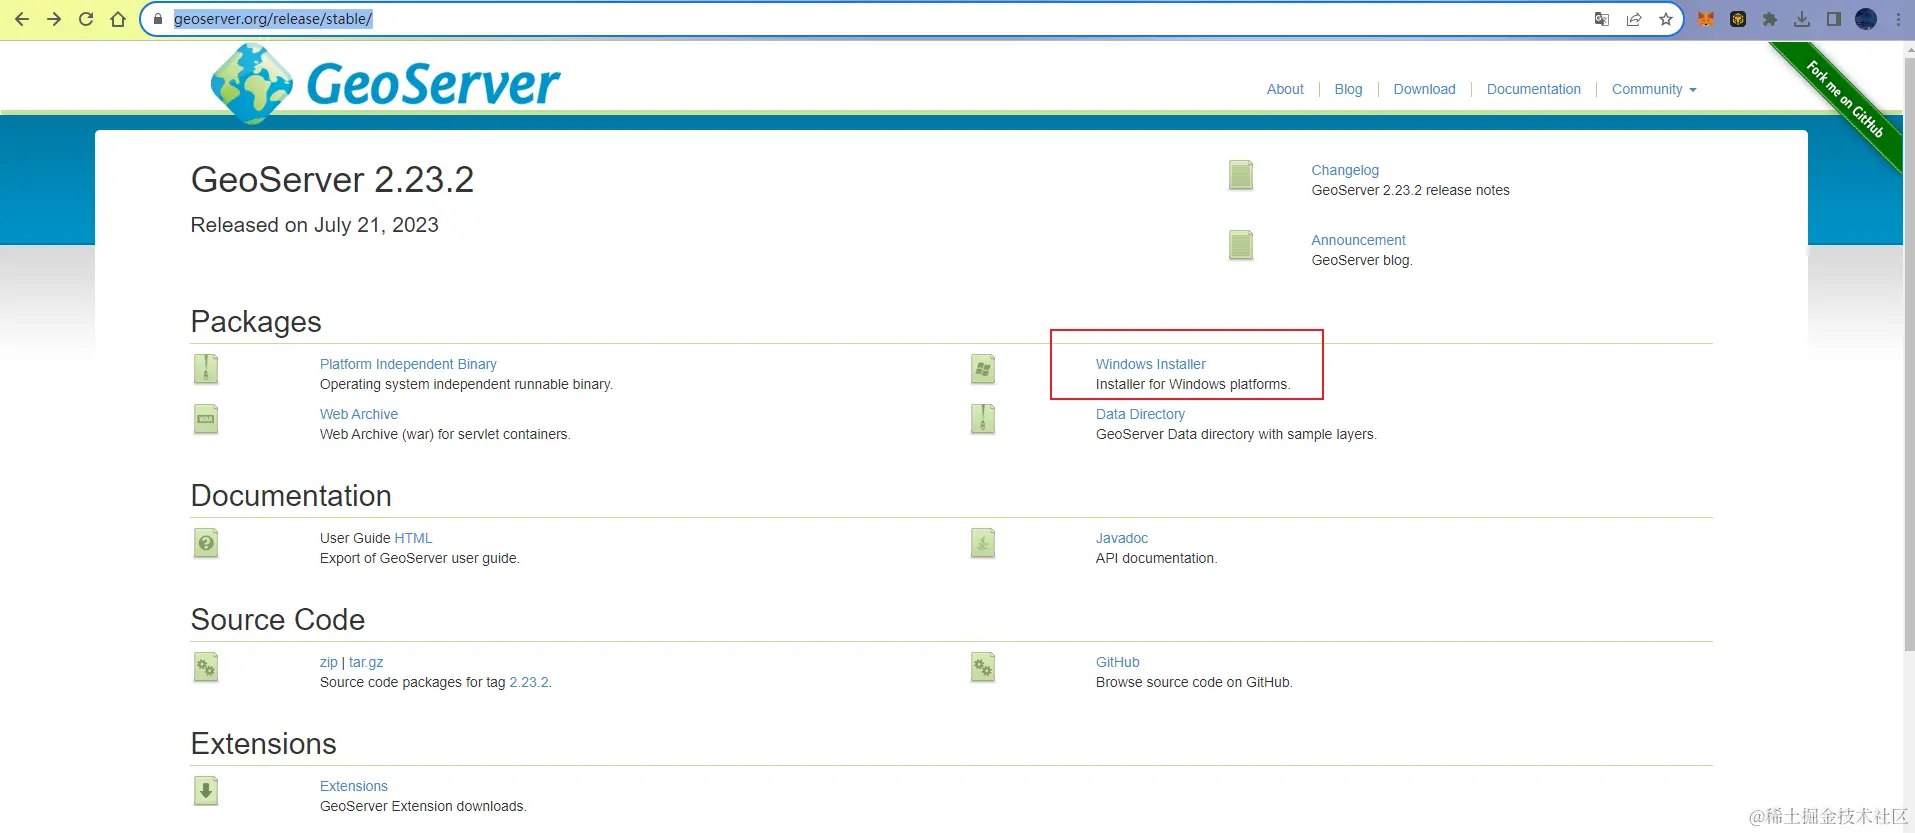Click the Fork me on GitHub ribbon
1915x833 pixels.
click(x=1844, y=99)
